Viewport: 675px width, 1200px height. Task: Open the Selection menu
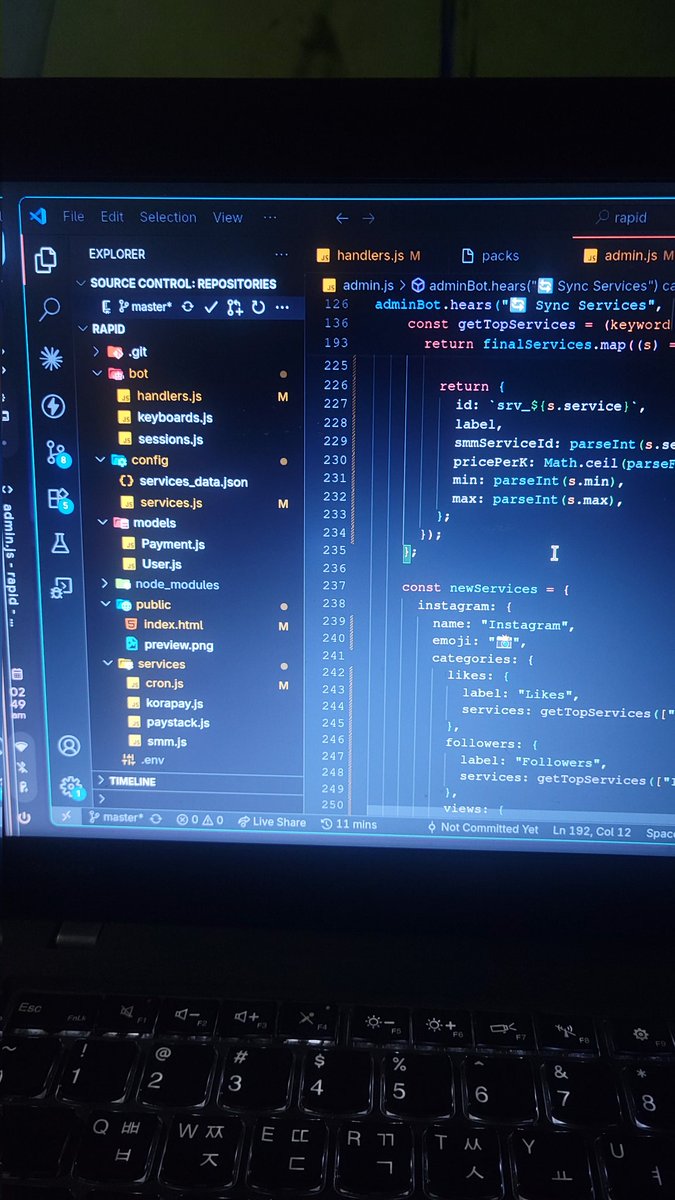click(168, 217)
